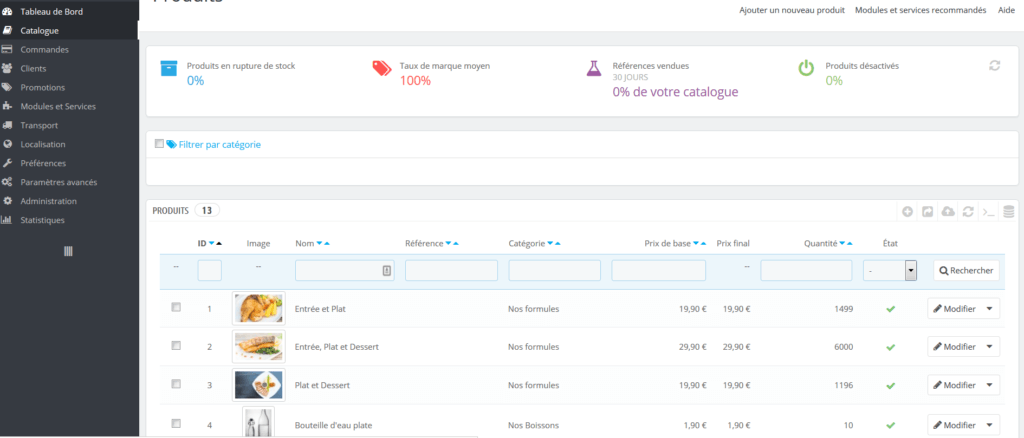Open Tableau de Bord in sidebar
The width and height of the screenshot is (1024, 438).
point(52,12)
